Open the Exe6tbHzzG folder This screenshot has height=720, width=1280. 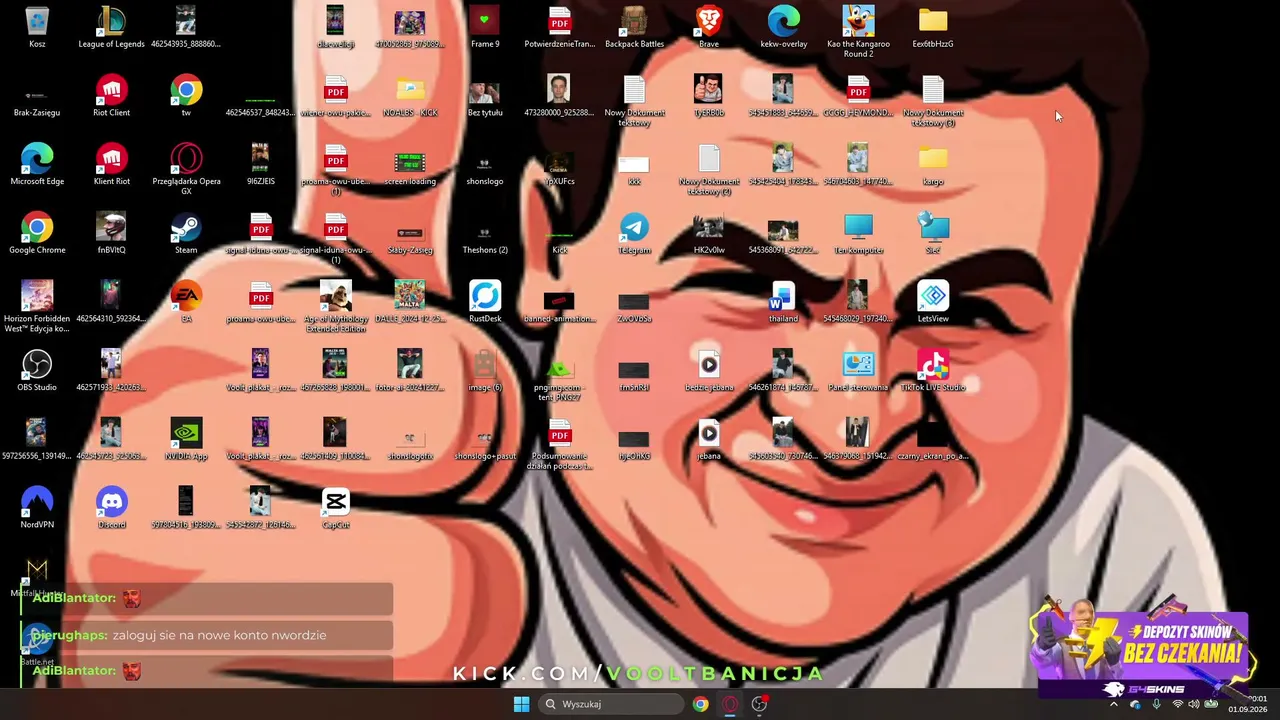[x=933, y=28]
